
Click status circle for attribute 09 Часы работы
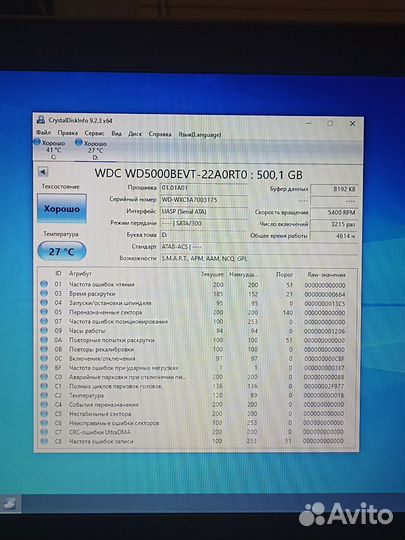click(x=44, y=330)
